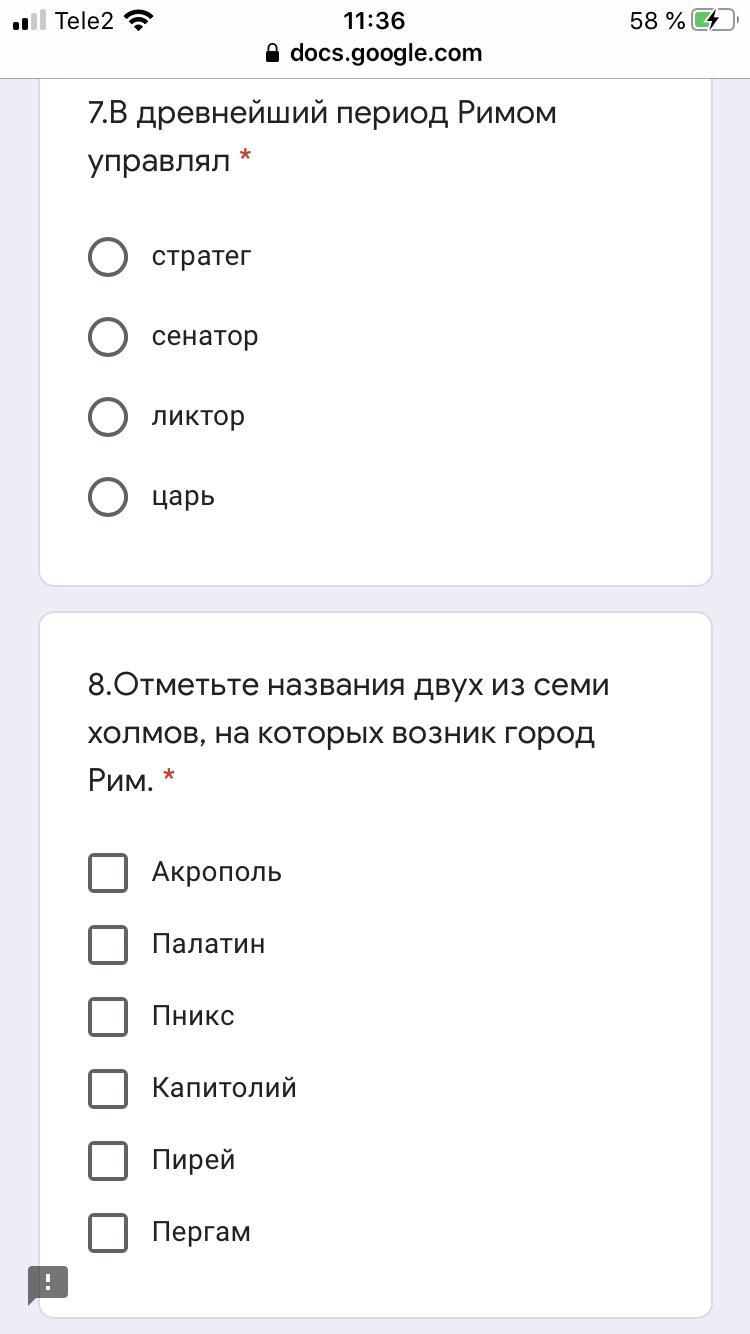
Task: Tap the Wi-Fi status icon
Action: click(x=140, y=21)
